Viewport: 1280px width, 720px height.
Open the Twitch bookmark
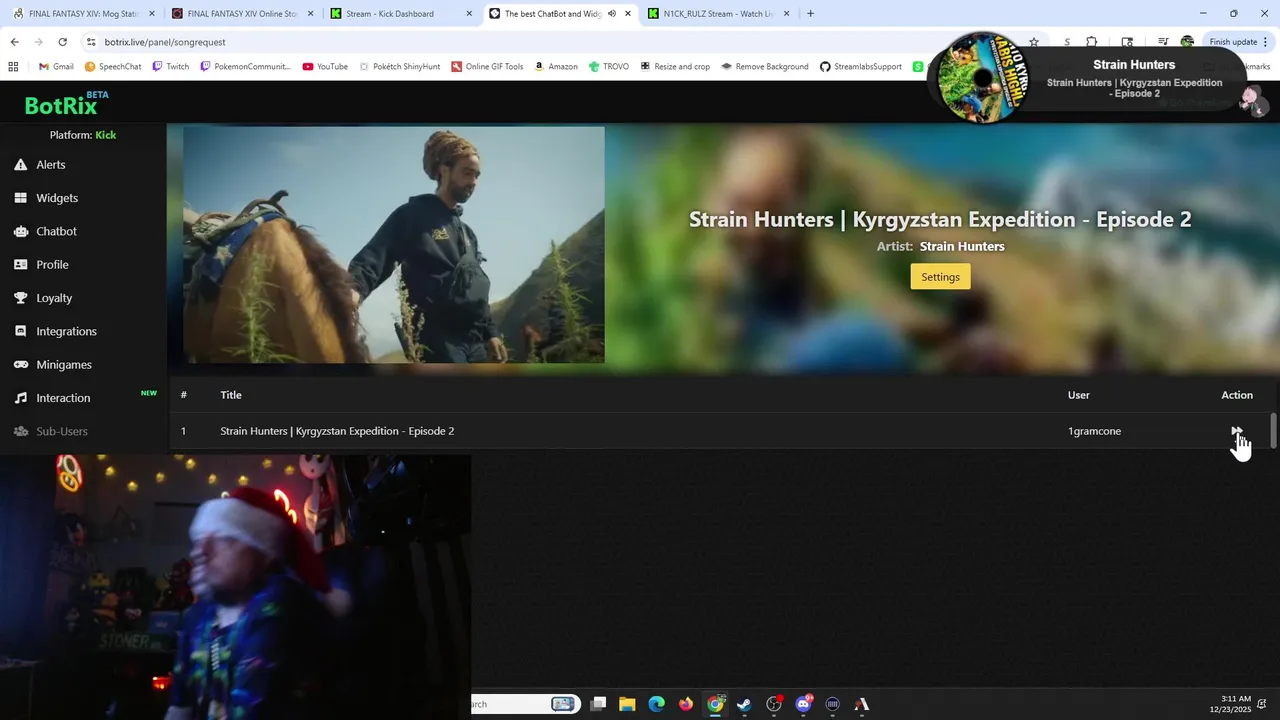tap(170, 67)
